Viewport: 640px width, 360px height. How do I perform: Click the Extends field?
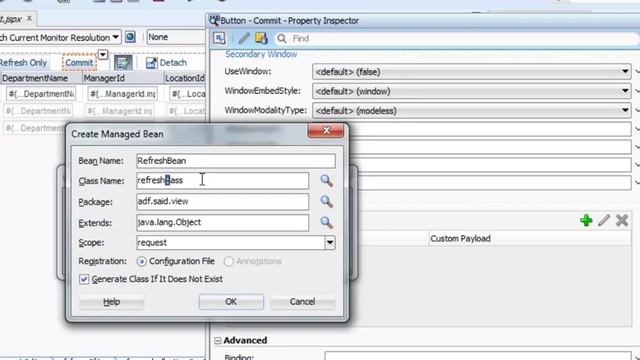tap(222, 222)
